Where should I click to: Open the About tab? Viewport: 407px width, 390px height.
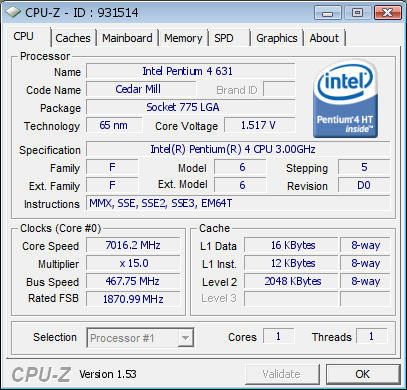coord(324,38)
